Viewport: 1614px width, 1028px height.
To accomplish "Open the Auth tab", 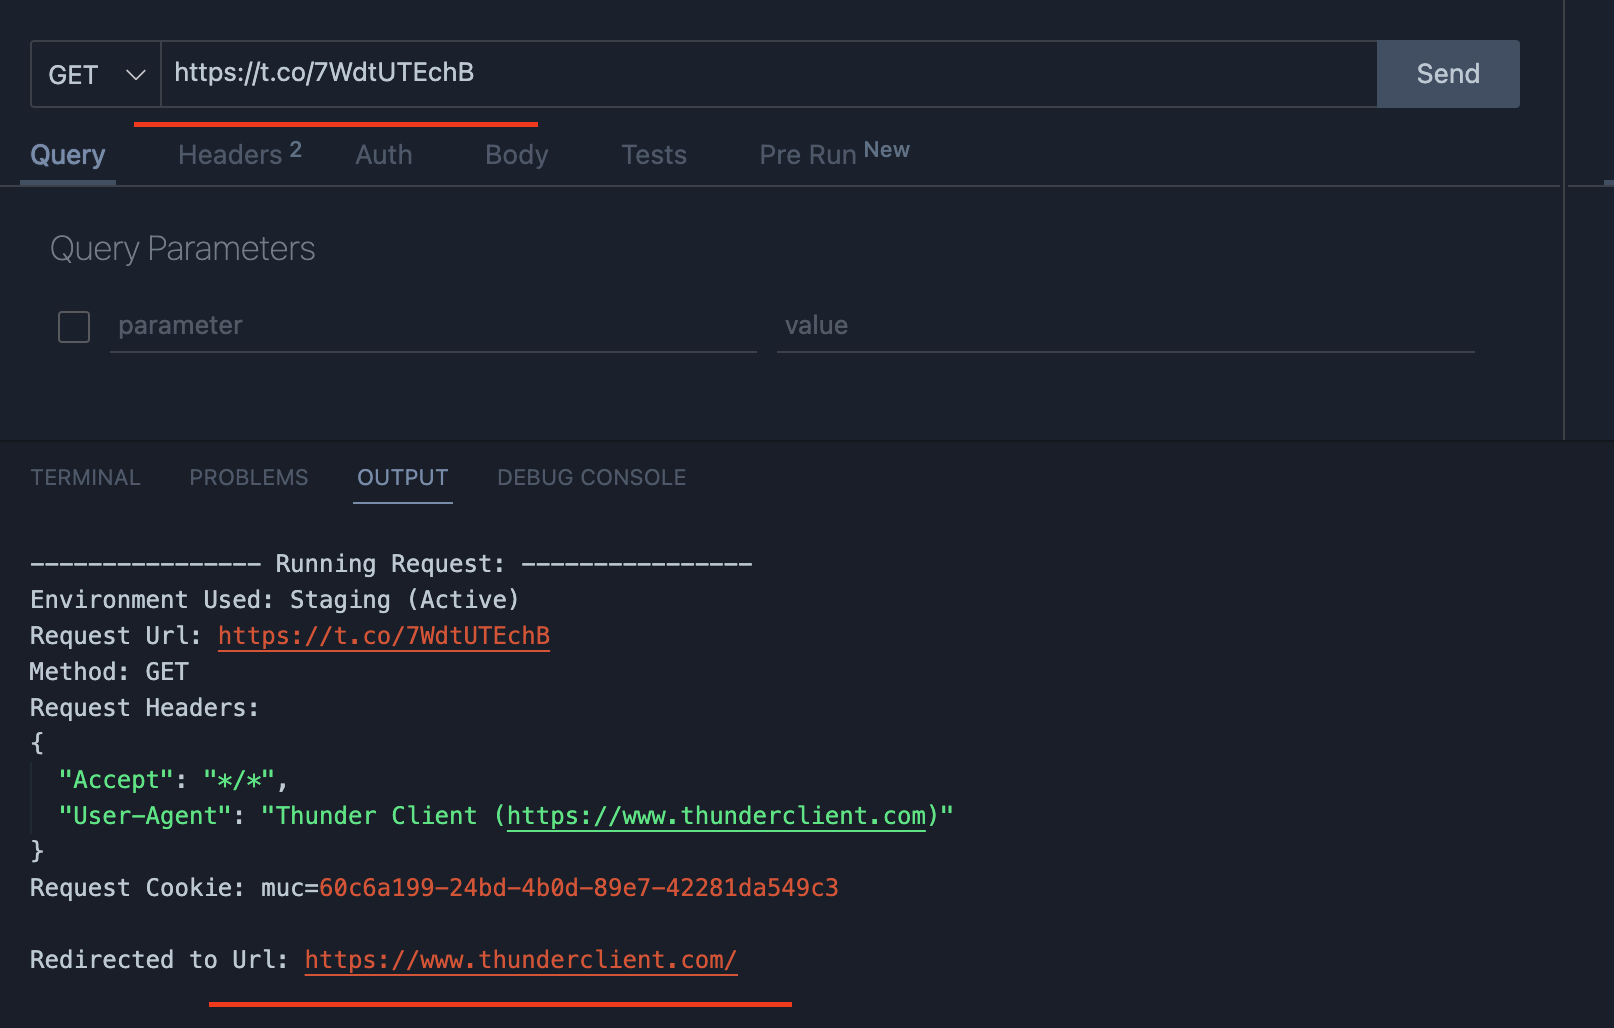I will tap(383, 155).
